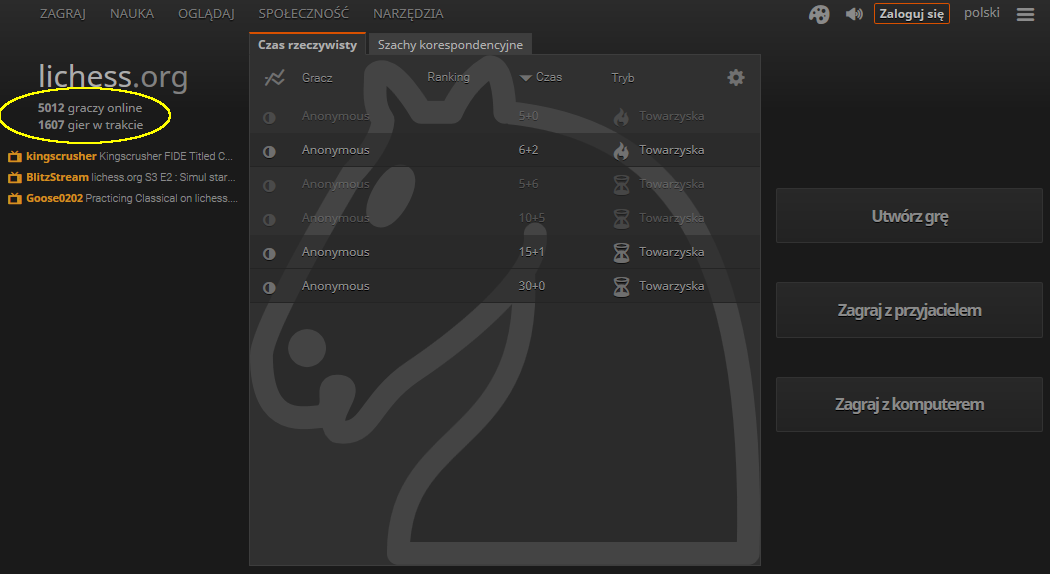Click the hourglass icon in the 10+5 row
The height and width of the screenshot is (574, 1050).
point(621,219)
